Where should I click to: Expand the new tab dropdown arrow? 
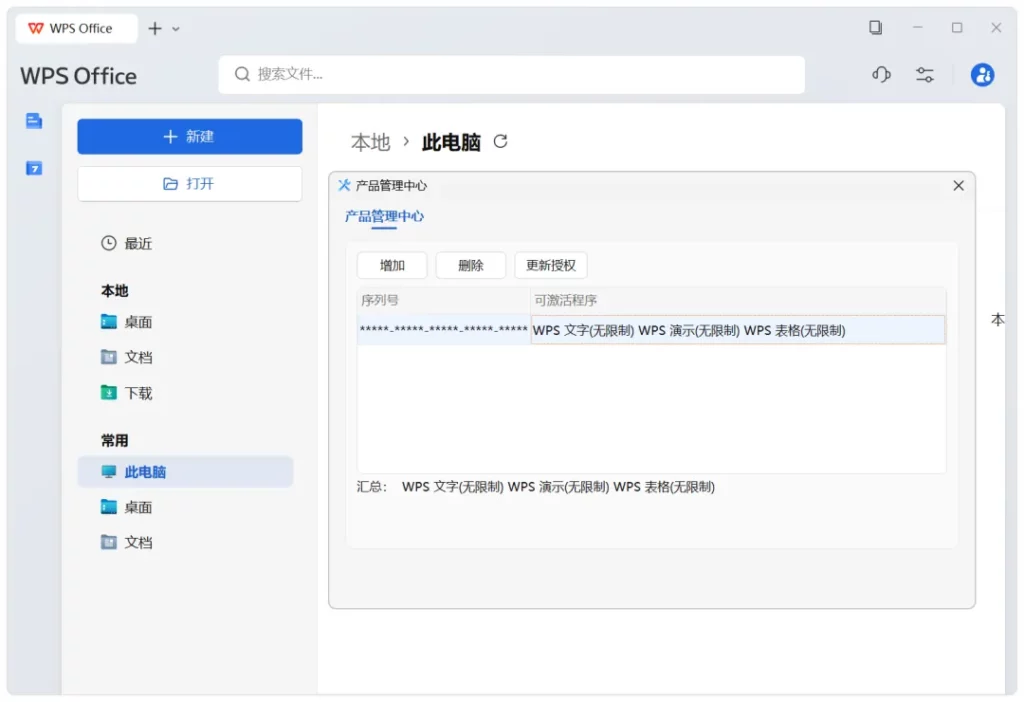176,29
